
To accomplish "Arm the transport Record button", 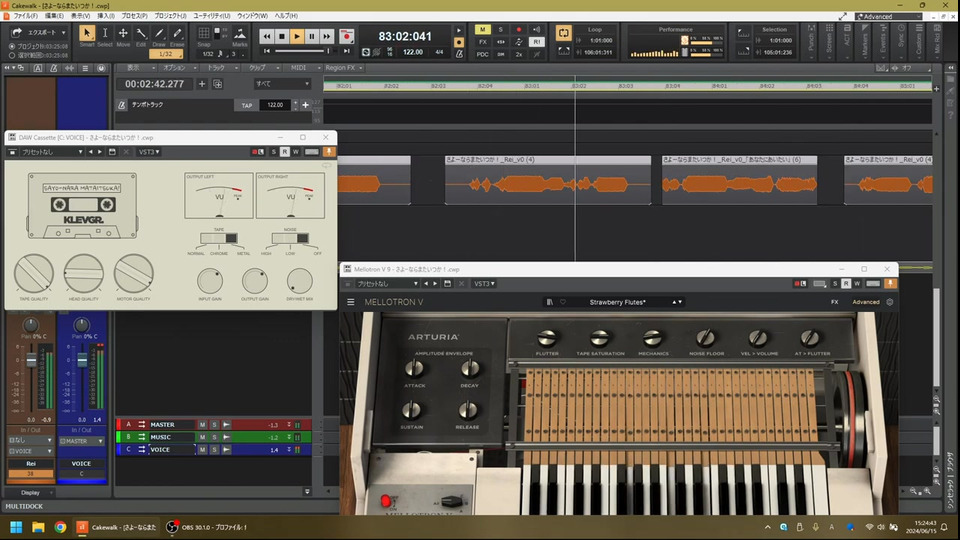I will (347, 37).
